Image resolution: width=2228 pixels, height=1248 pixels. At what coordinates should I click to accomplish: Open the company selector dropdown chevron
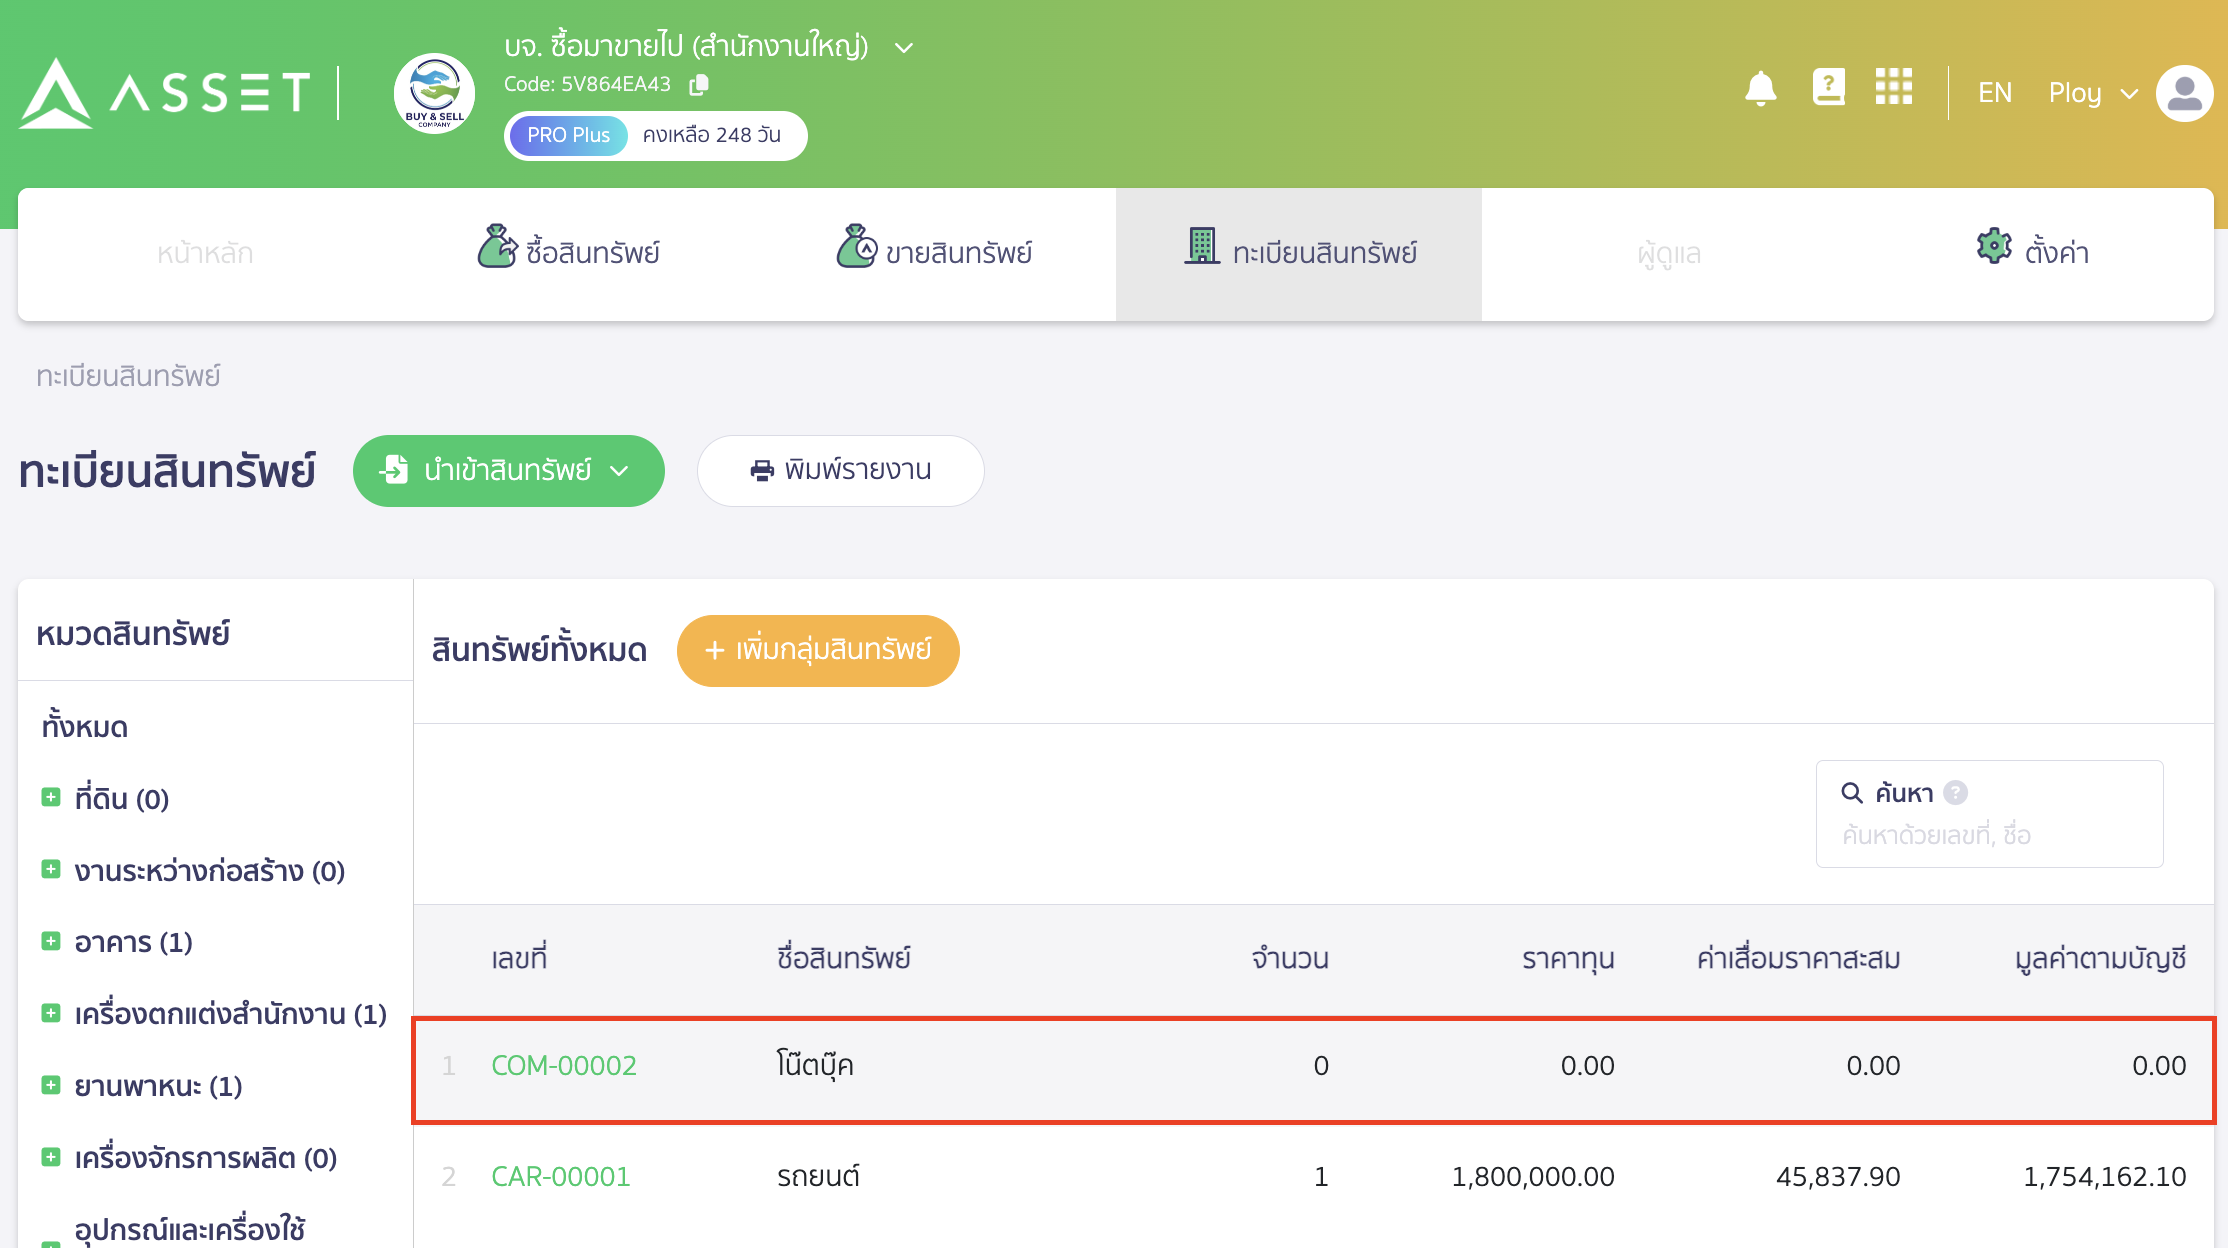coord(904,48)
